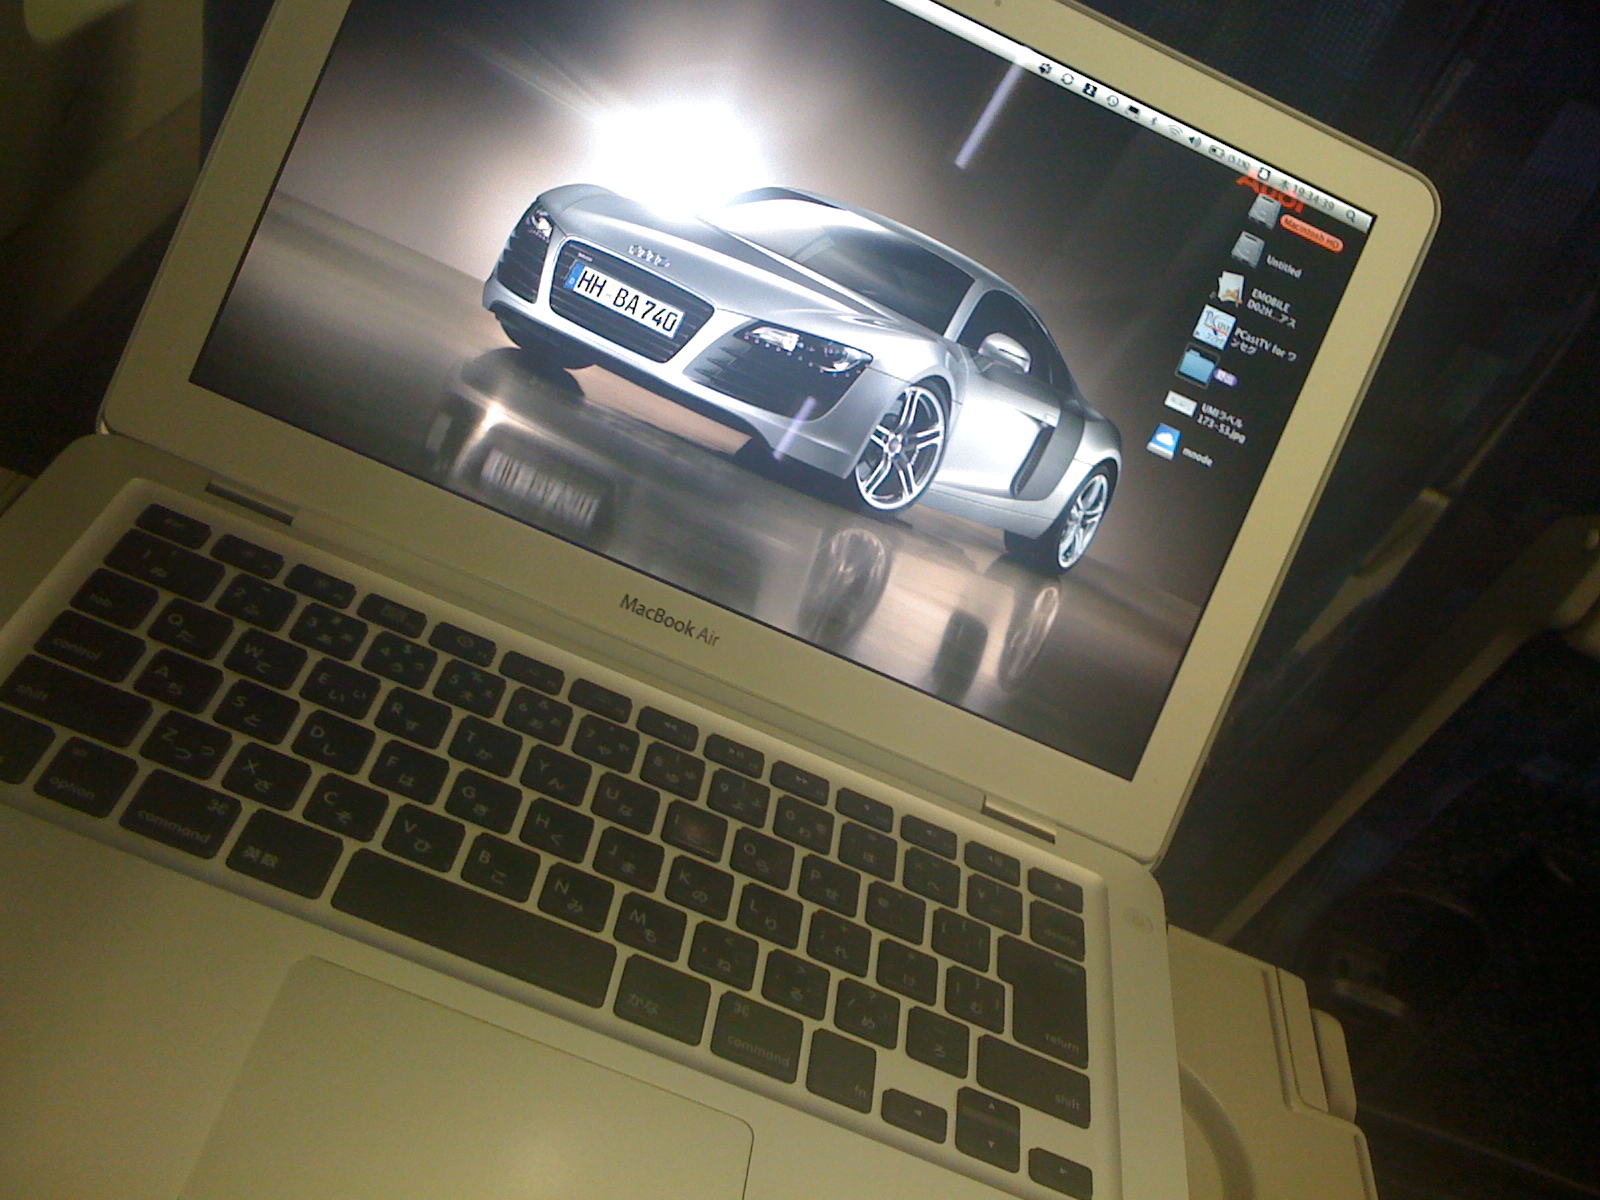This screenshot has height=1200, width=1600.
Task: Open the Macintosh HD drive icon
Action: point(1265,211)
